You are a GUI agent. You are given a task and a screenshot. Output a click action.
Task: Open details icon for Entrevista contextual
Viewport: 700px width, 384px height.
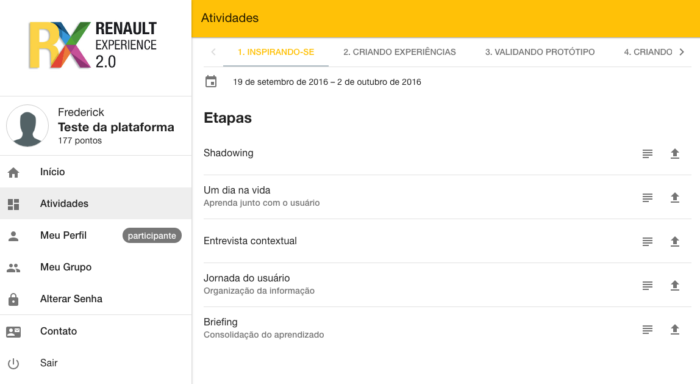[x=647, y=242]
